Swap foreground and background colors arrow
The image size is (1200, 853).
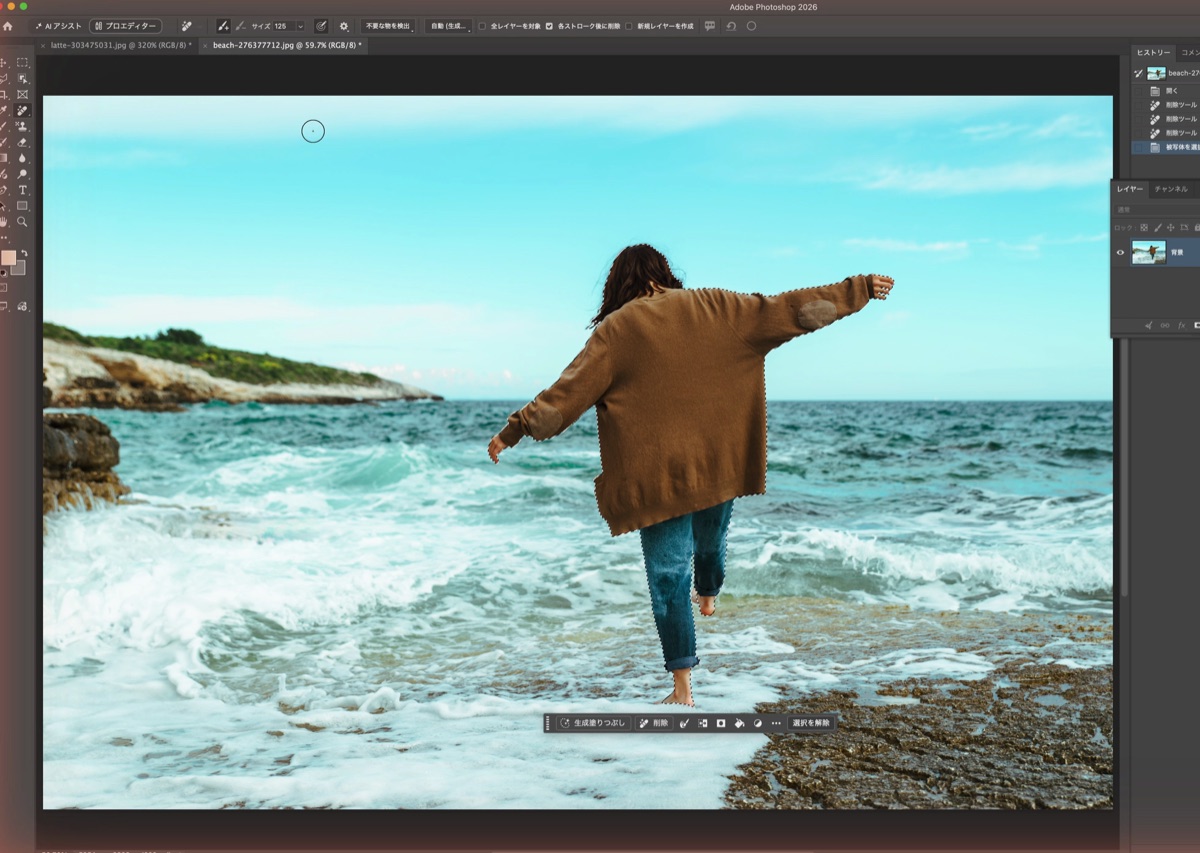coord(24,253)
